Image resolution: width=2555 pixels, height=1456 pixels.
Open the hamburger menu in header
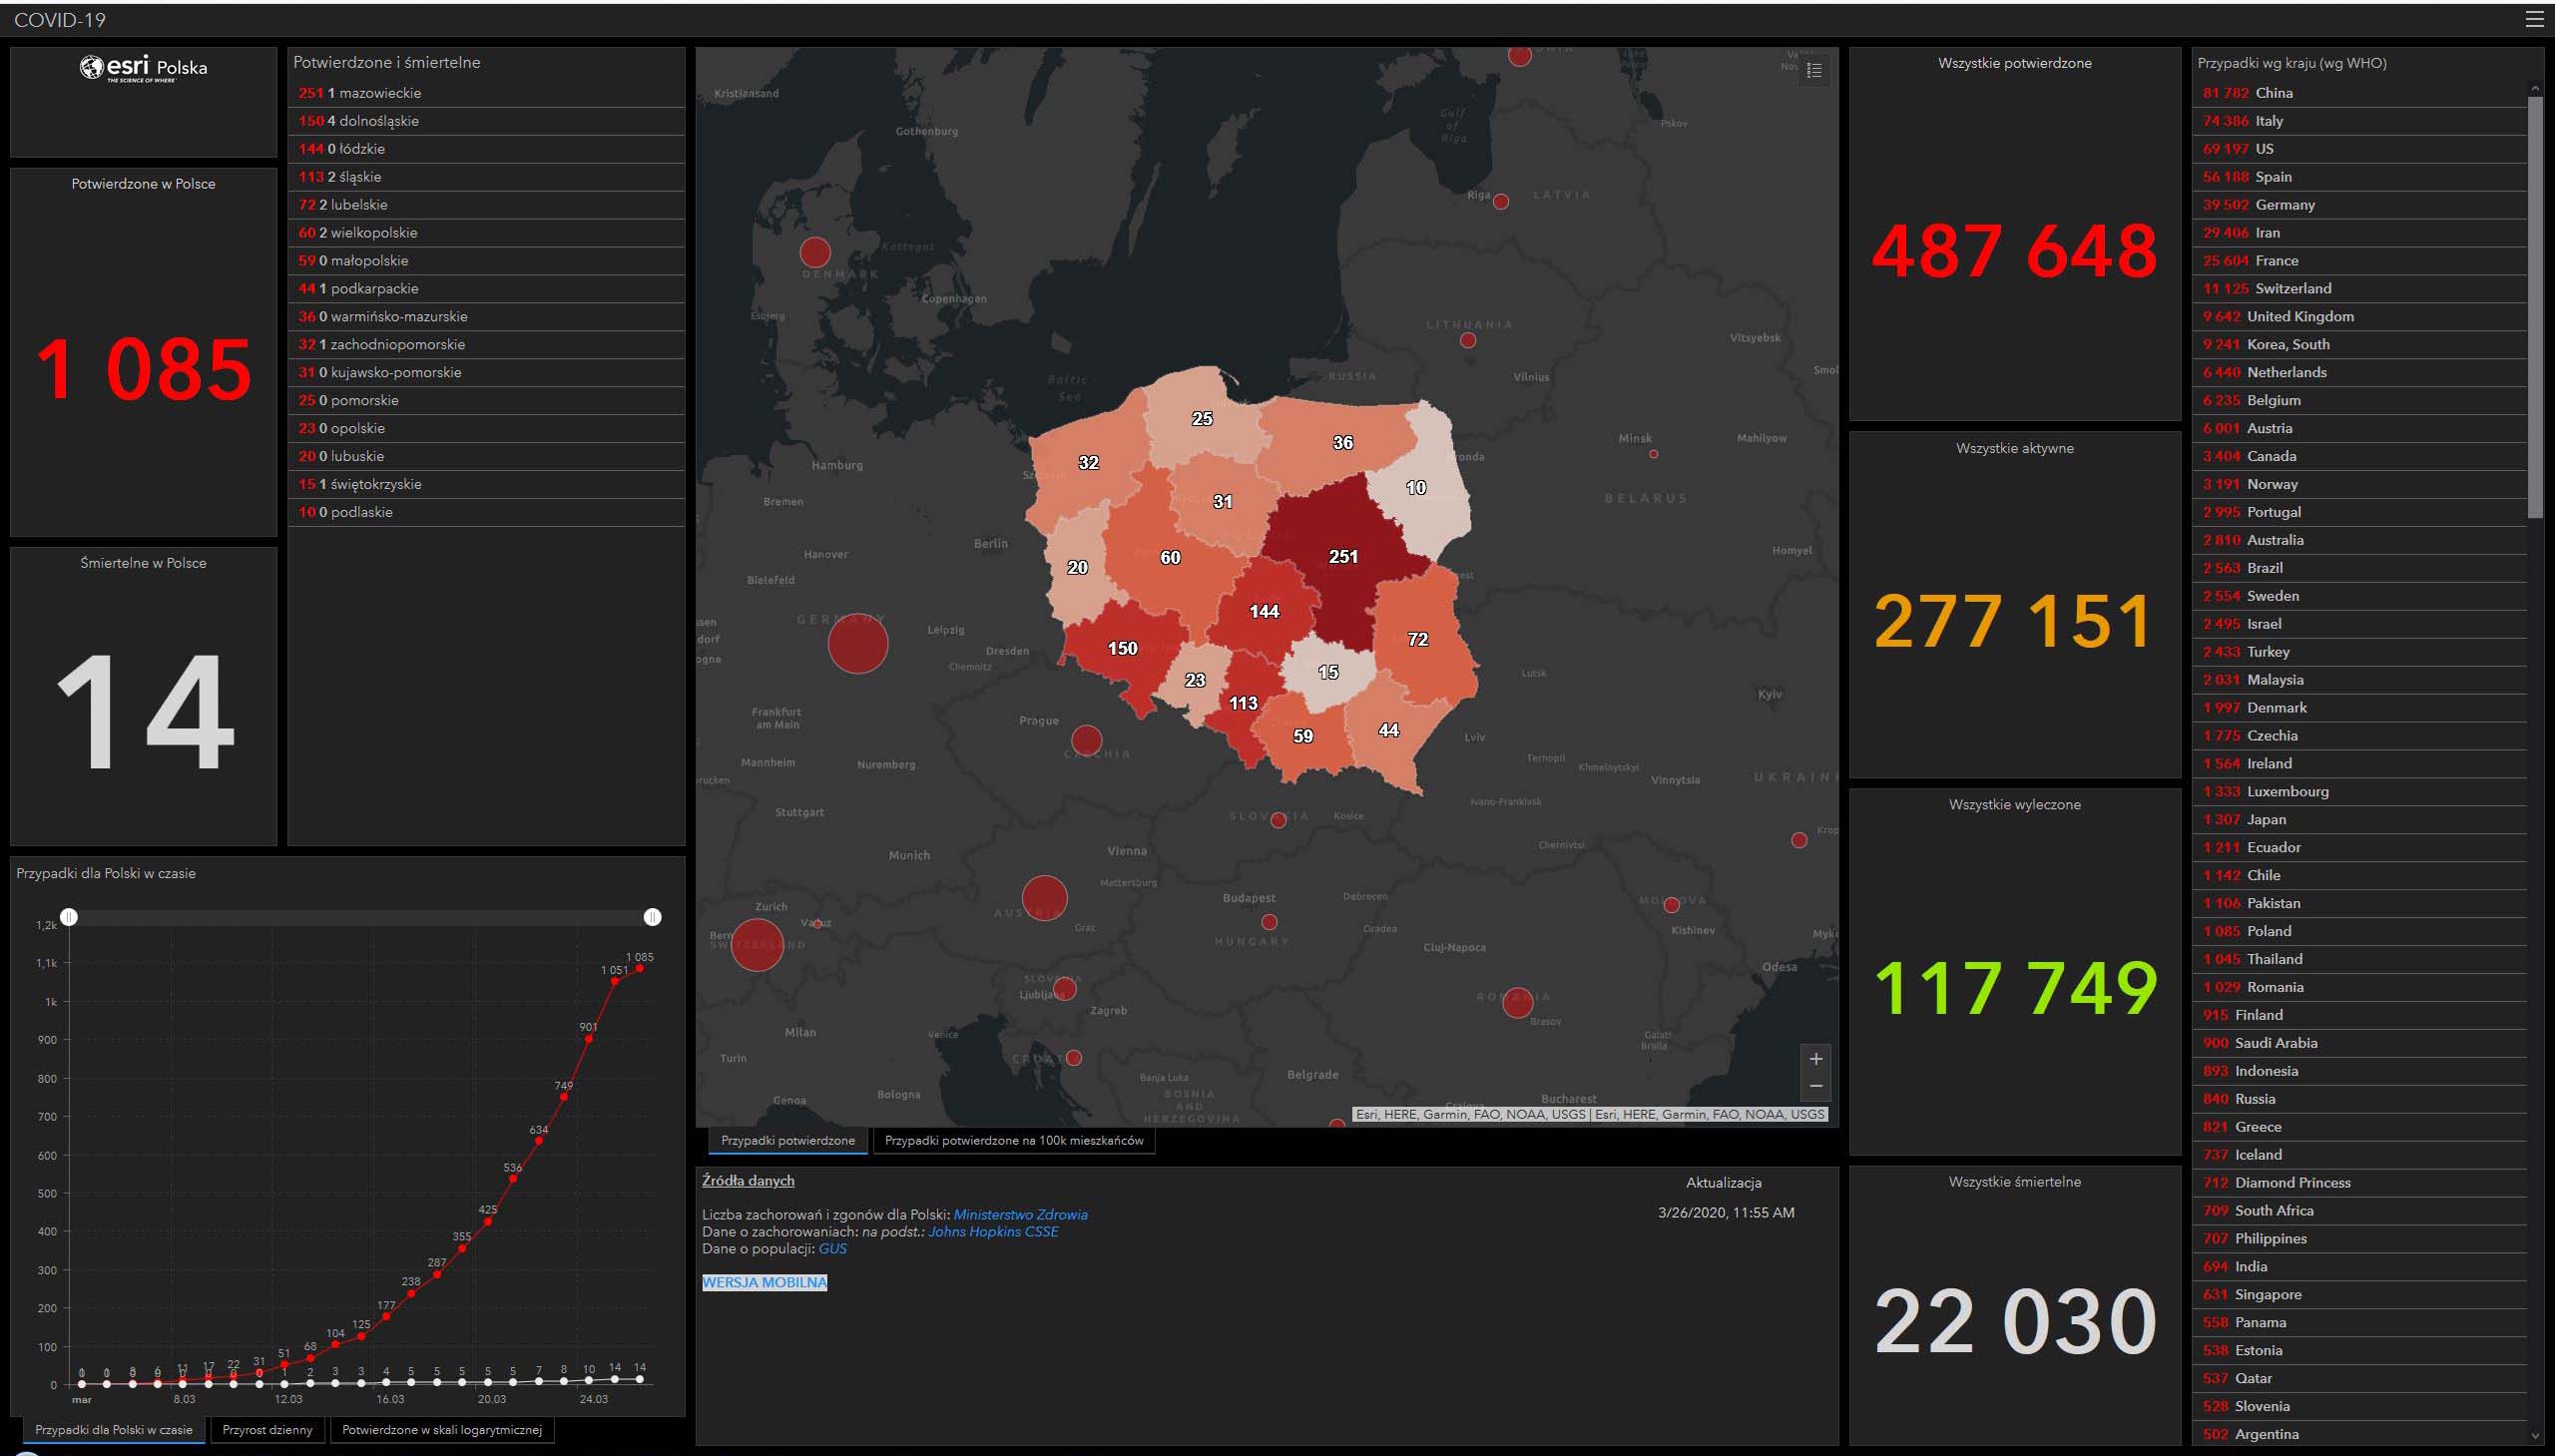click(x=2534, y=19)
